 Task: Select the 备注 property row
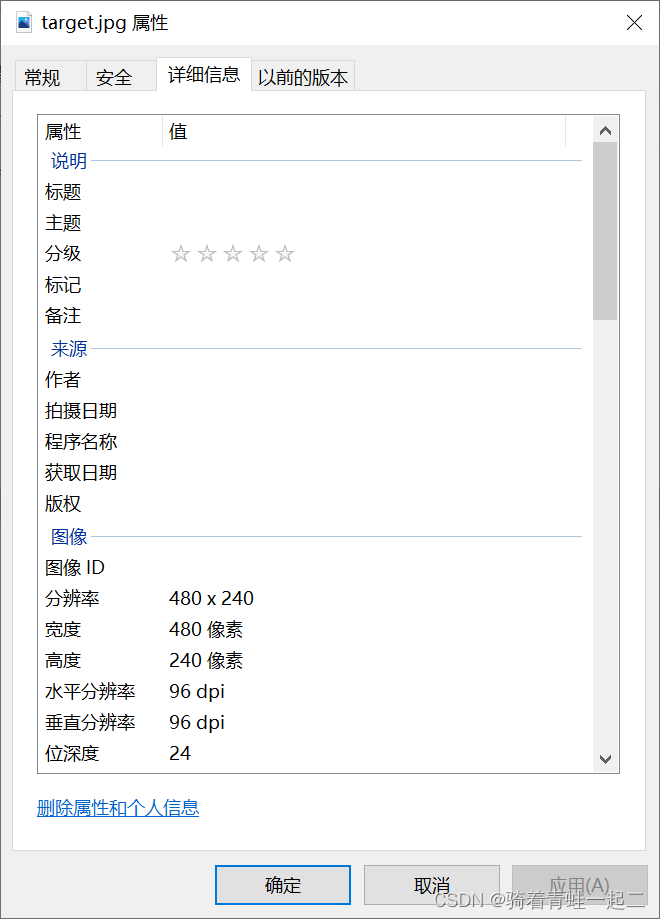tap(315, 316)
